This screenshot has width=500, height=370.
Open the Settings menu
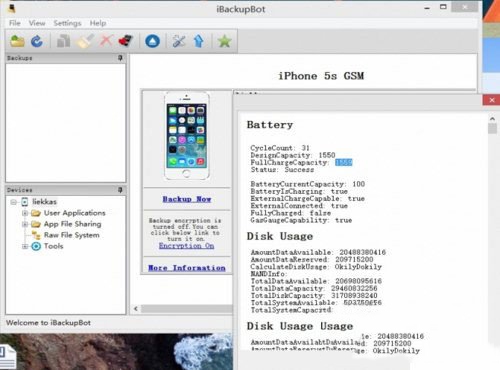(x=67, y=23)
